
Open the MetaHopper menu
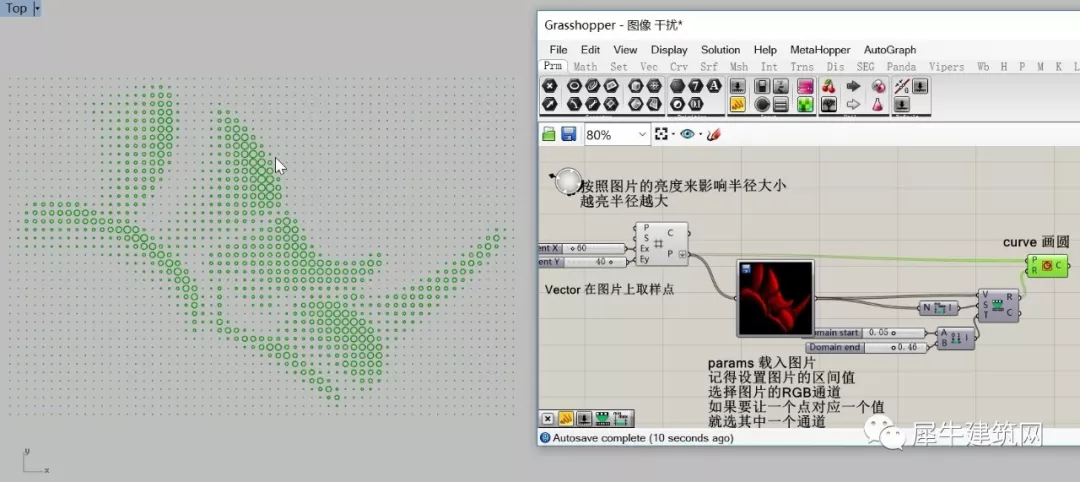(820, 50)
